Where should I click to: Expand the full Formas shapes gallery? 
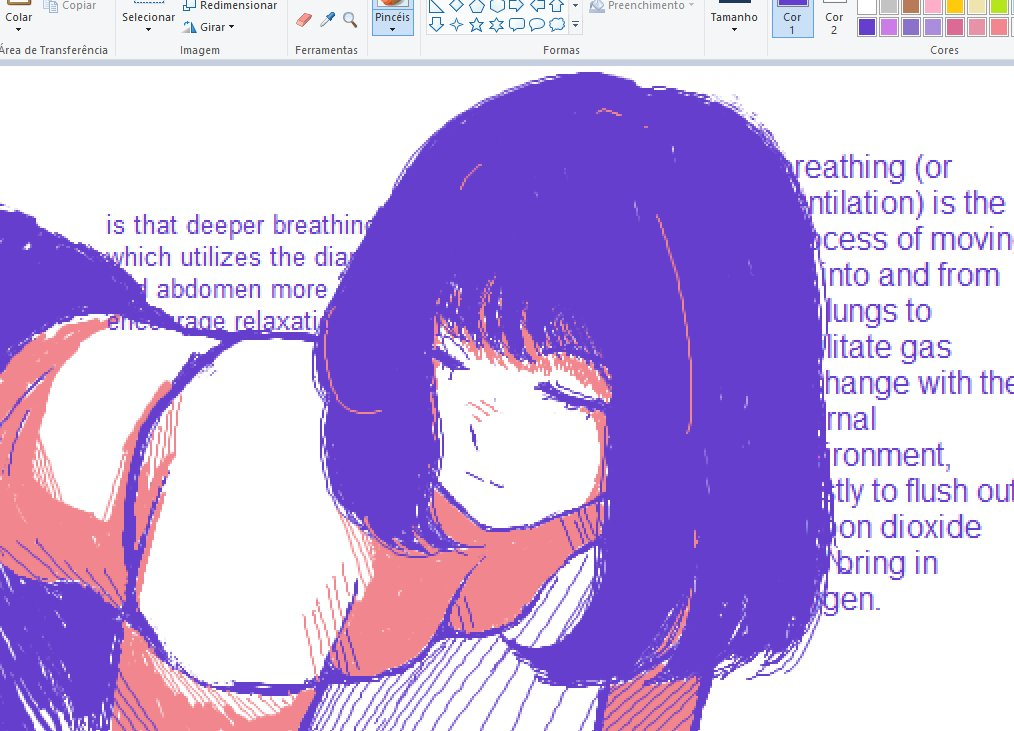click(575, 25)
